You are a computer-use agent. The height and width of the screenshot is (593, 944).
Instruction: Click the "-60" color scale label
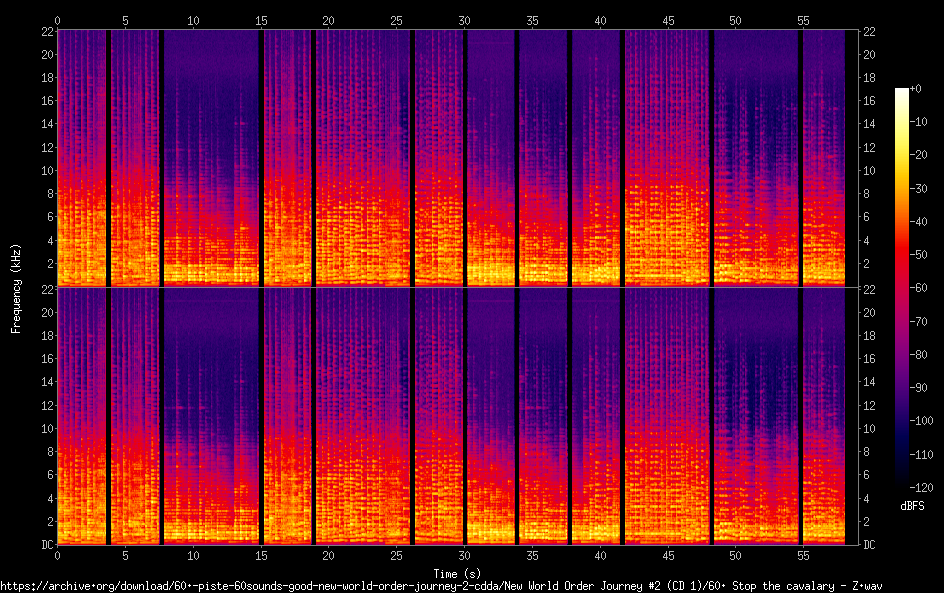pyautogui.click(x=919, y=288)
